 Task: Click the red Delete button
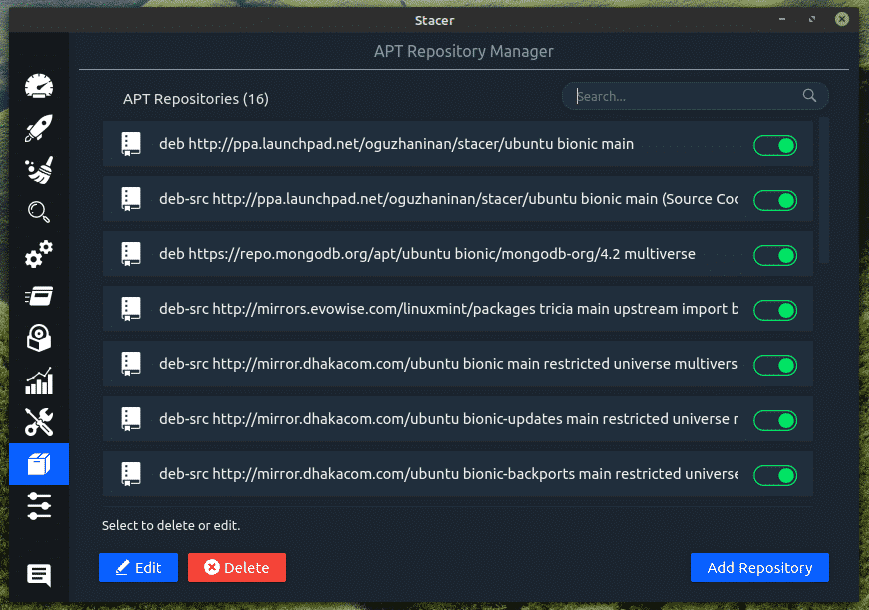pyautogui.click(x=237, y=567)
